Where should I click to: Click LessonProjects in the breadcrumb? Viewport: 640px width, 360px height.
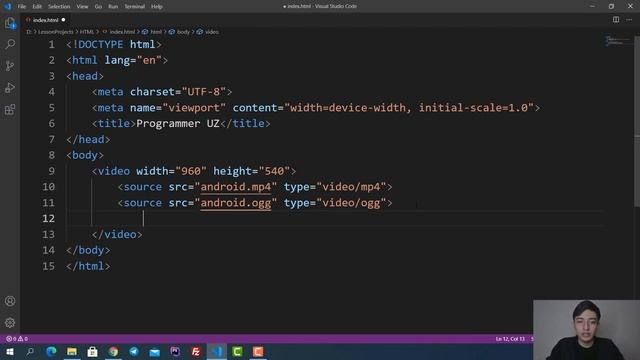[x=56, y=32]
